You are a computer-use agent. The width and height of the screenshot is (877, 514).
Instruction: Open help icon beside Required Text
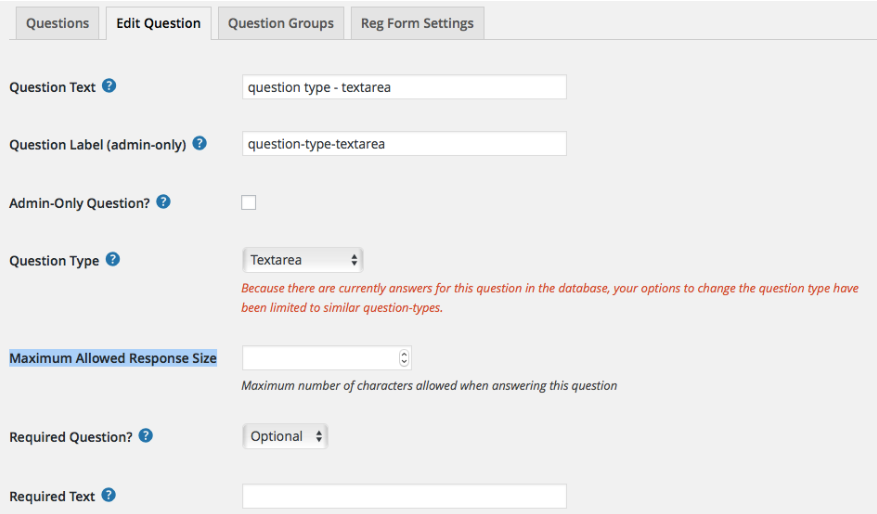pos(109,495)
